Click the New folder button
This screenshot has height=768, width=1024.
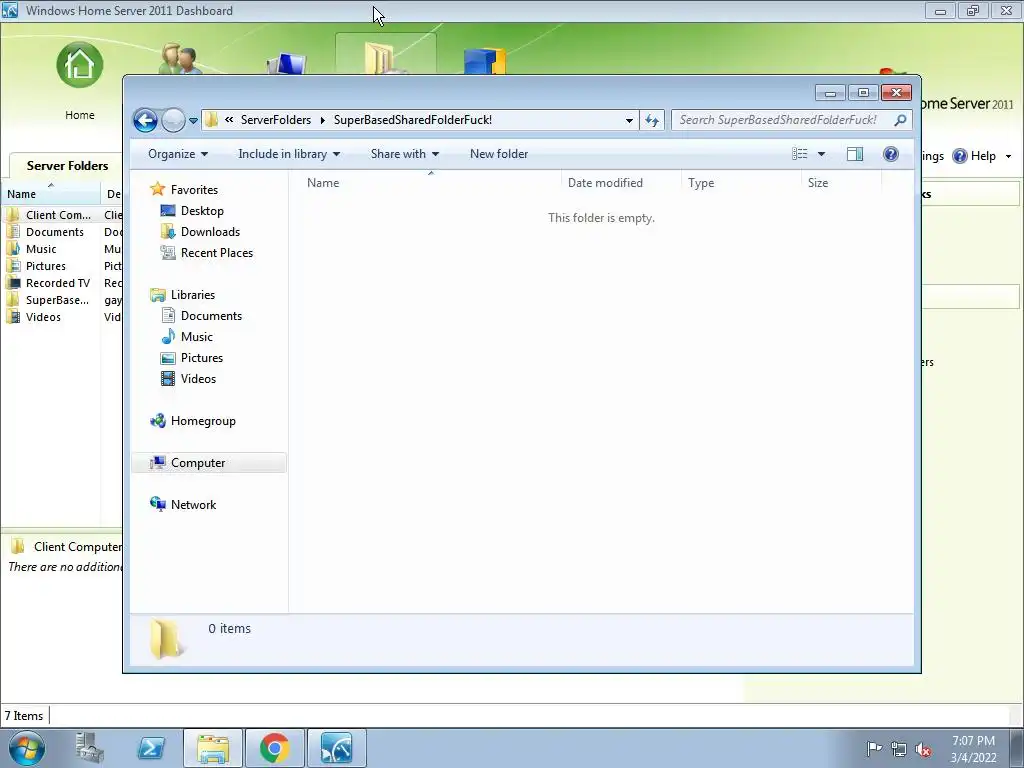(499, 154)
